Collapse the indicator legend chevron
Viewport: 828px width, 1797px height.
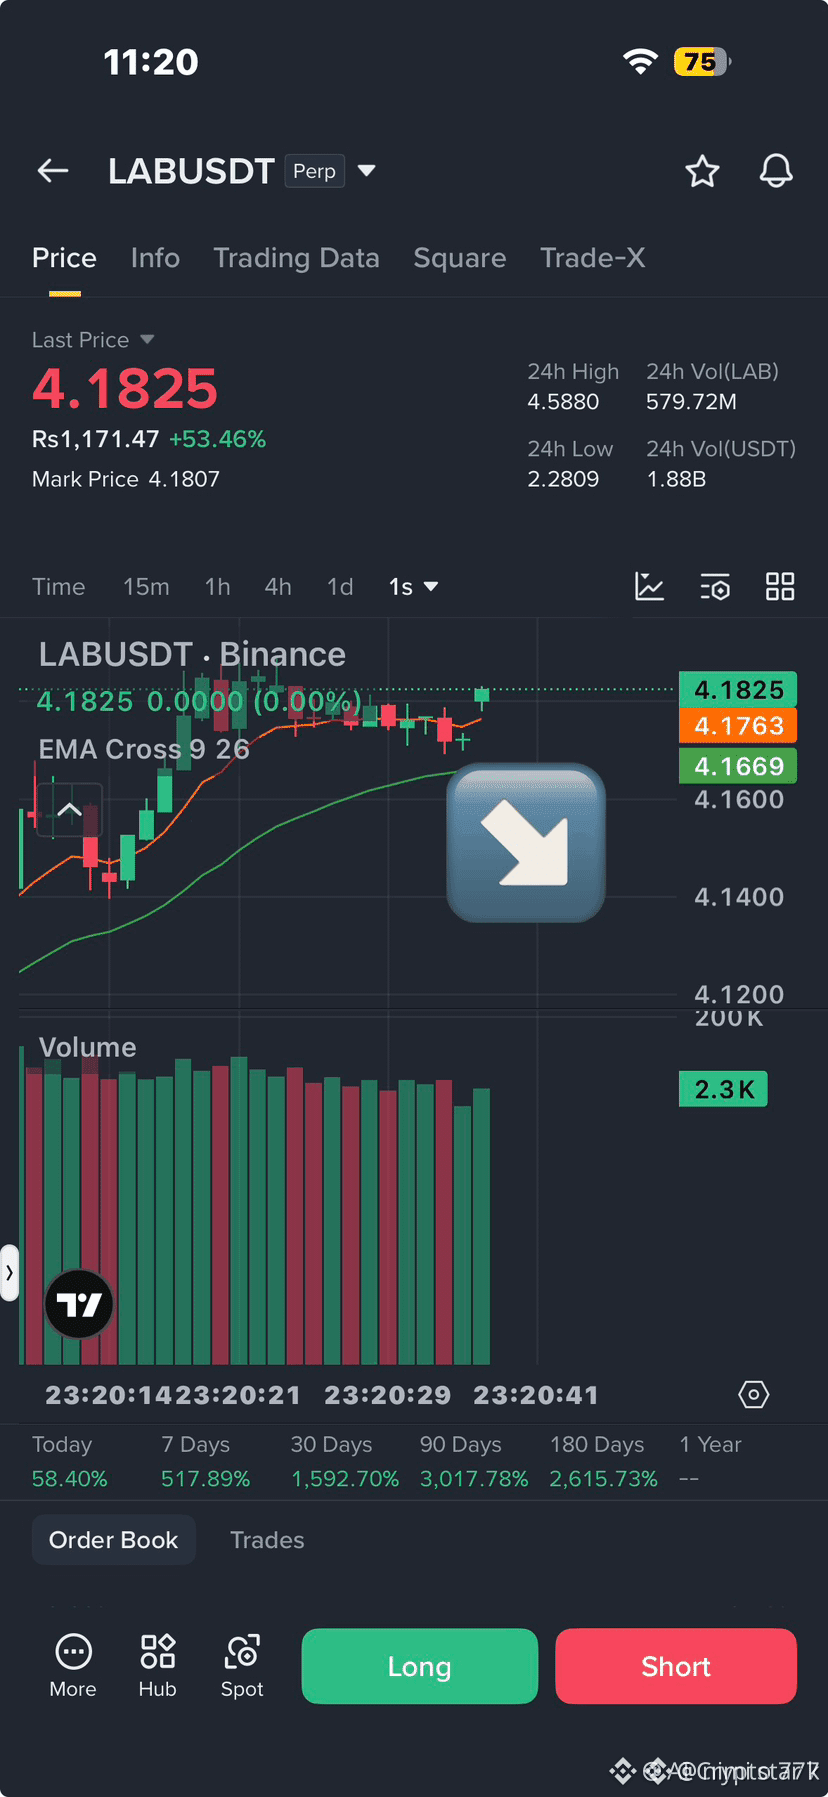(69, 810)
